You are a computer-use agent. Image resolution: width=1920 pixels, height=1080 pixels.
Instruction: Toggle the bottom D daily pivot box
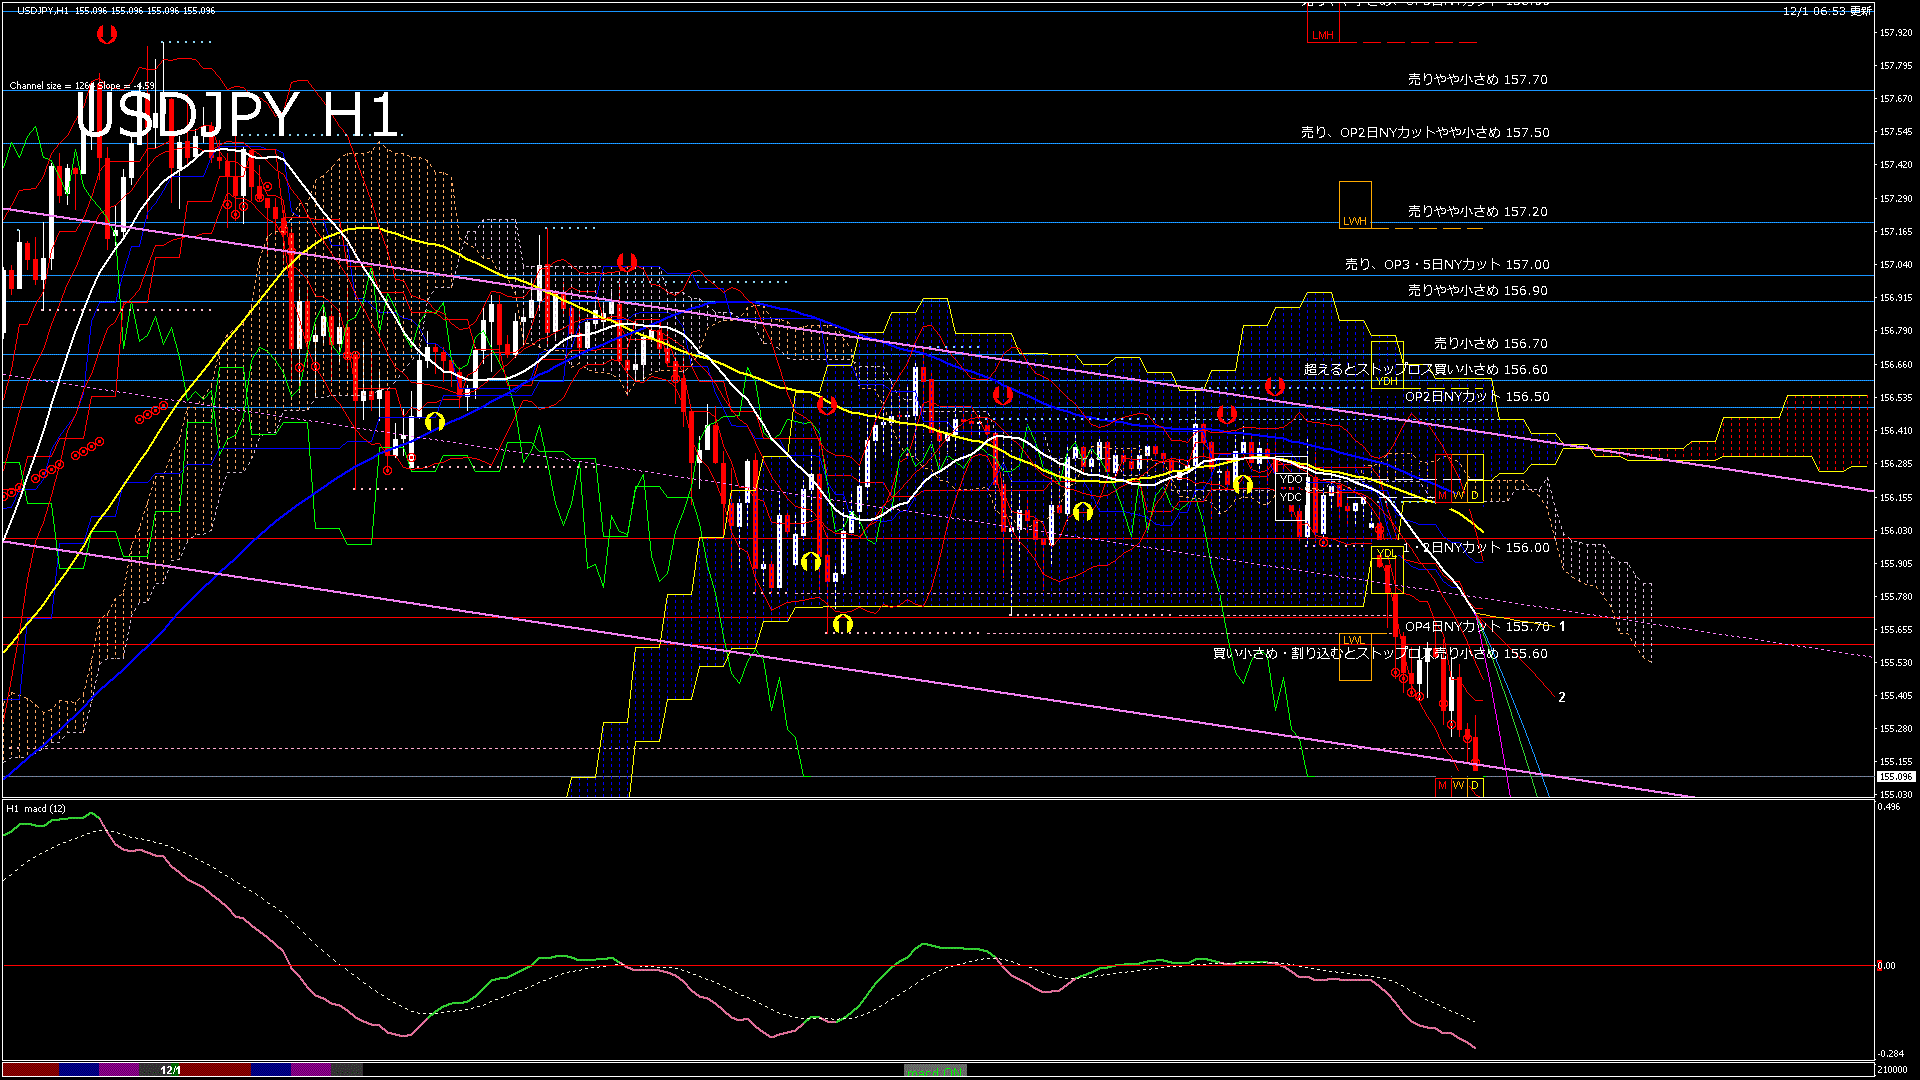(x=1475, y=786)
